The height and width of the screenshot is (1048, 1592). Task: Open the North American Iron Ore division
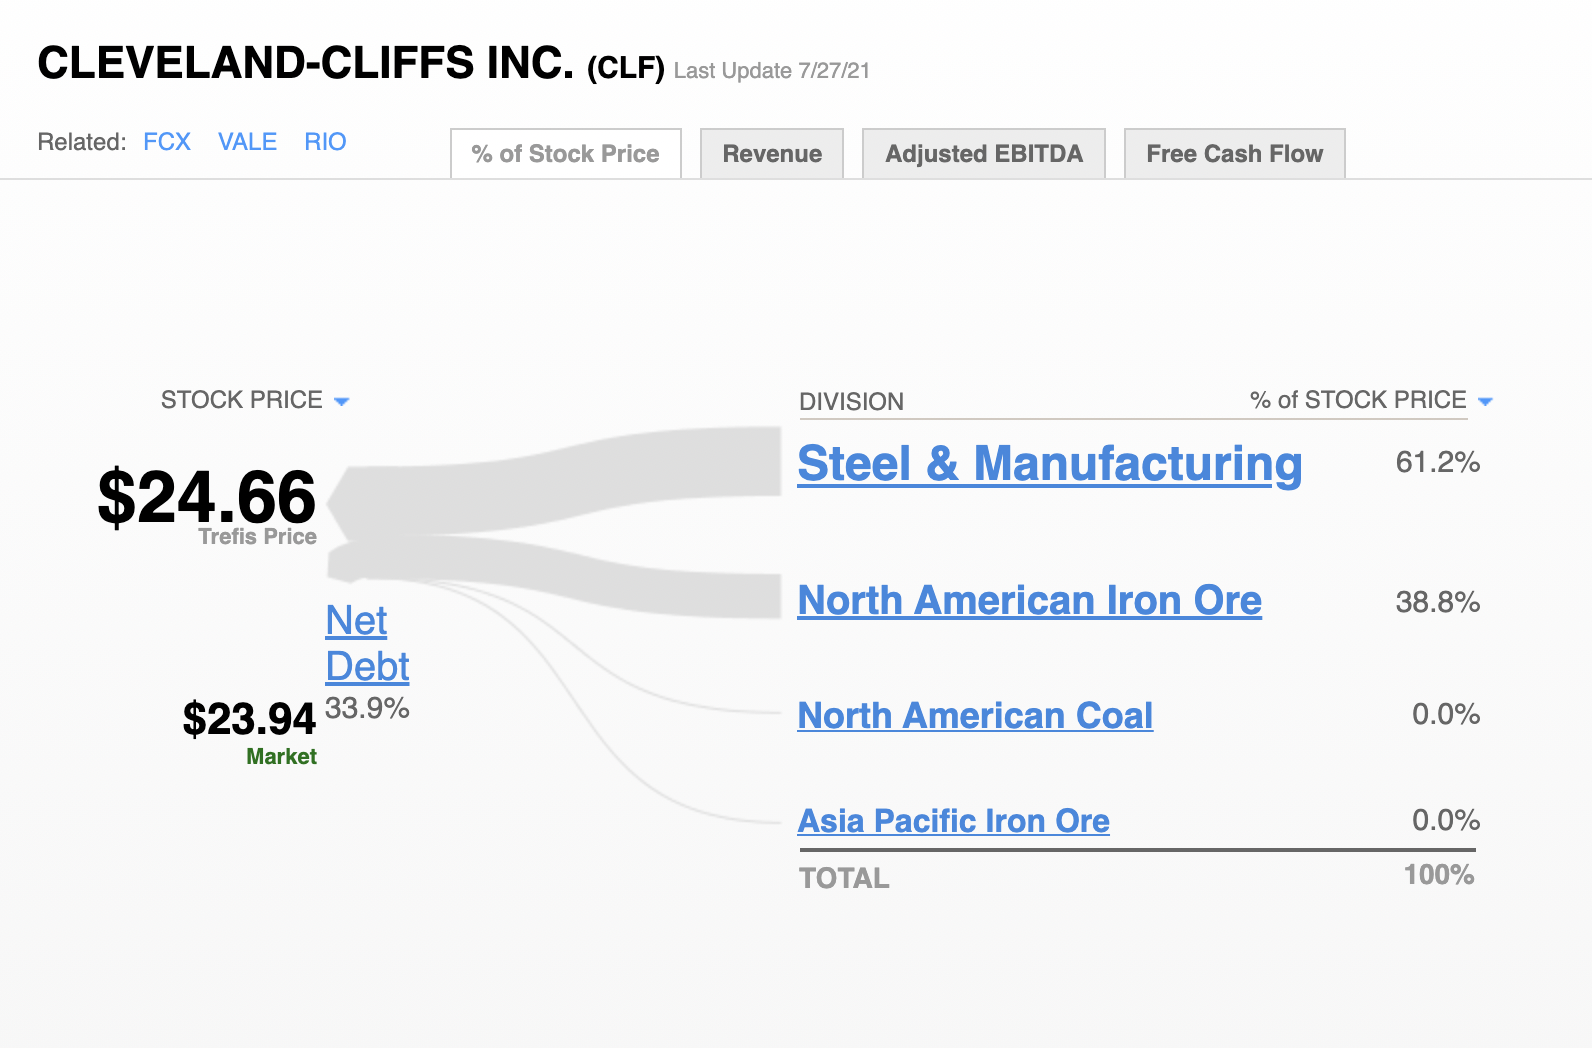pos(1030,601)
